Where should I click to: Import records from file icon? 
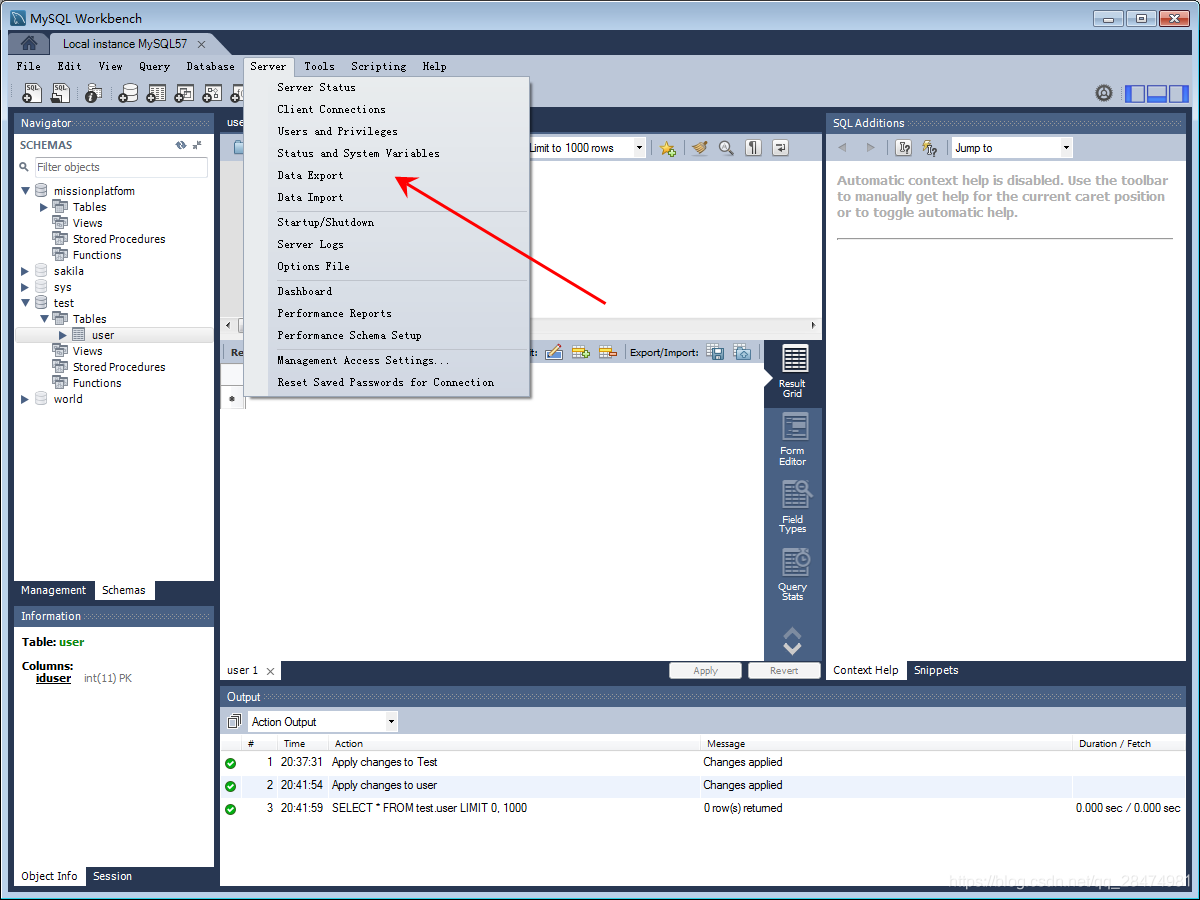(x=742, y=352)
